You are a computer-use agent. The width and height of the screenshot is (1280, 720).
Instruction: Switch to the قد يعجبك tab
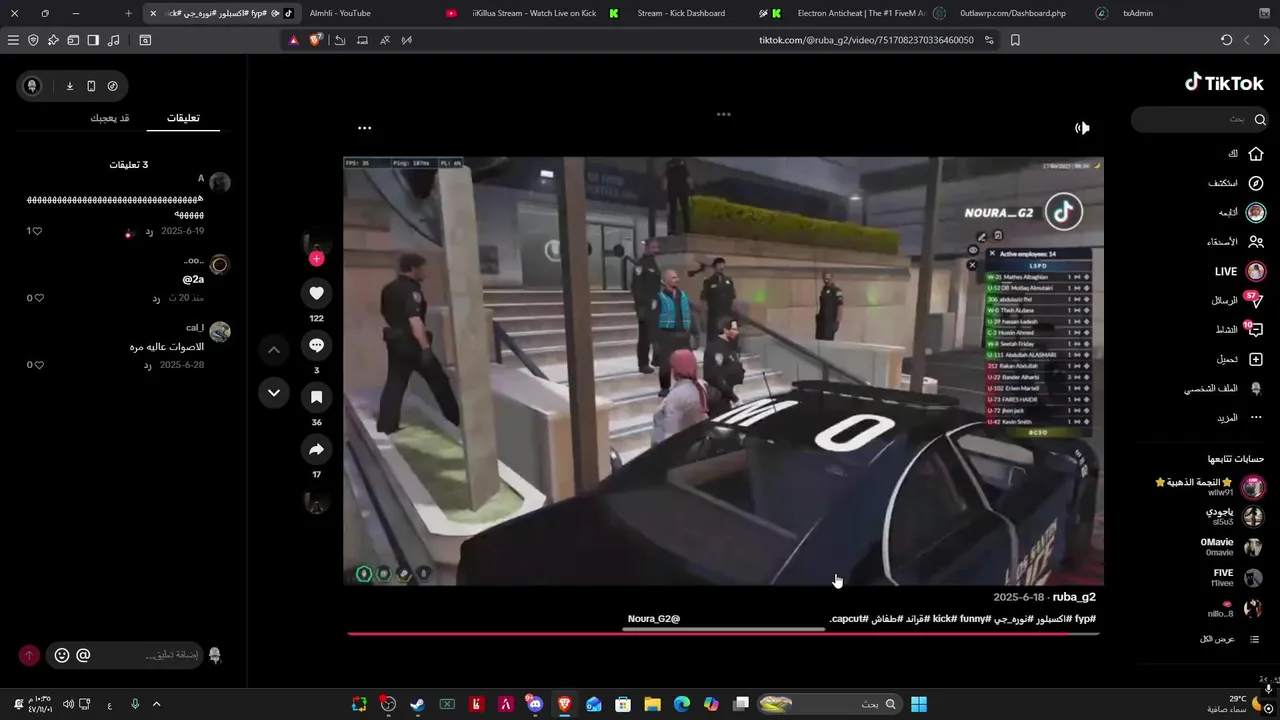[110, 118]
